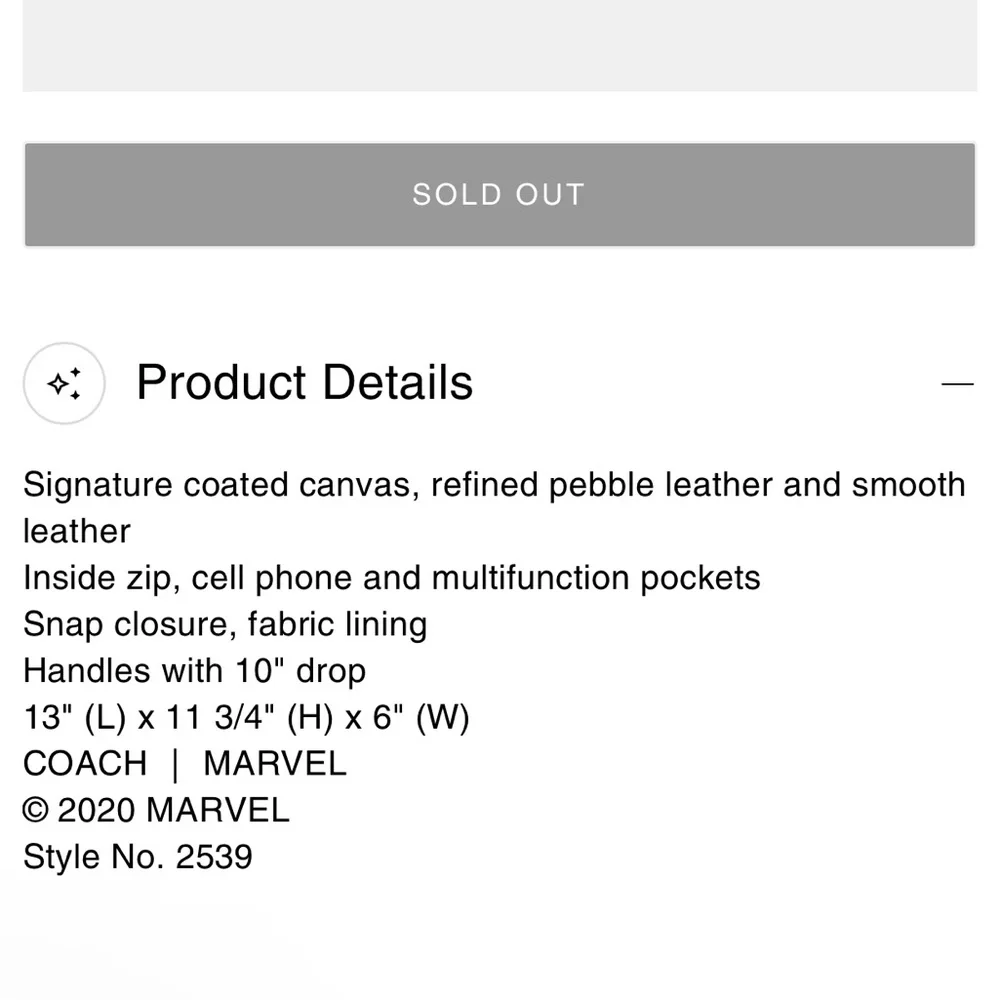Click the sparkle icon beside Product Details
1000x1000 pixels.
click(x=64, y=384)
